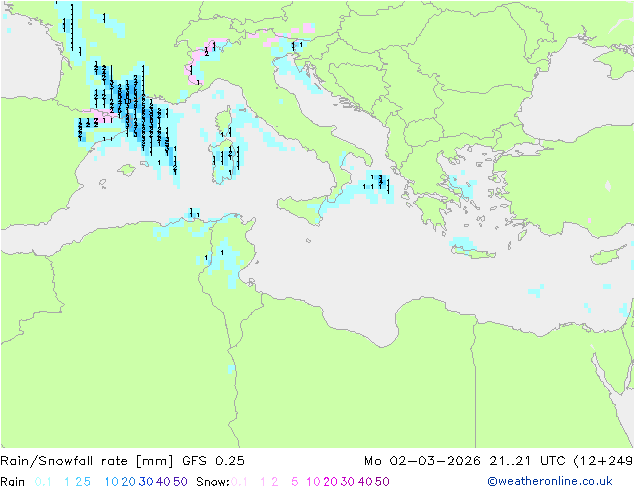
Task: Click the island of Mallorca on the map
Action: point(127,170)
